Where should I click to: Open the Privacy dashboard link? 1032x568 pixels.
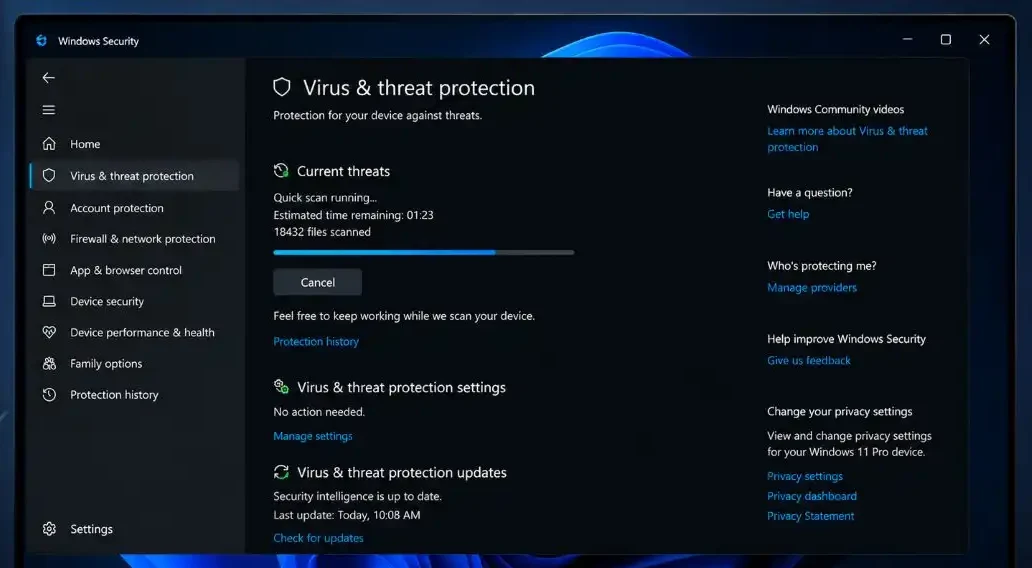(x=812, y=496)
